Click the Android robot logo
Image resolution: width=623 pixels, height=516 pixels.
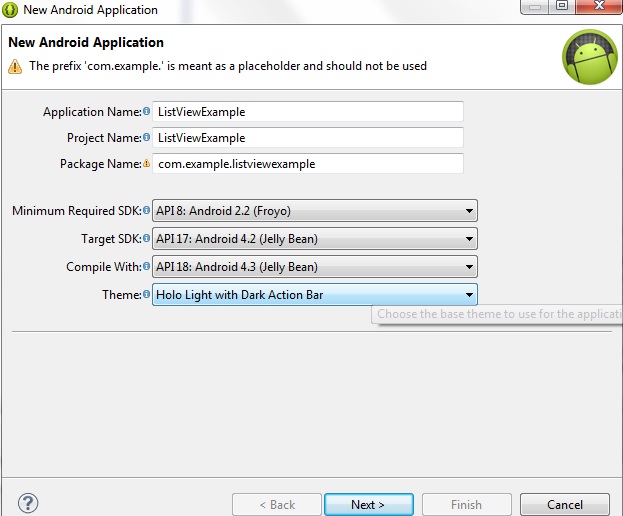[589, 57]
